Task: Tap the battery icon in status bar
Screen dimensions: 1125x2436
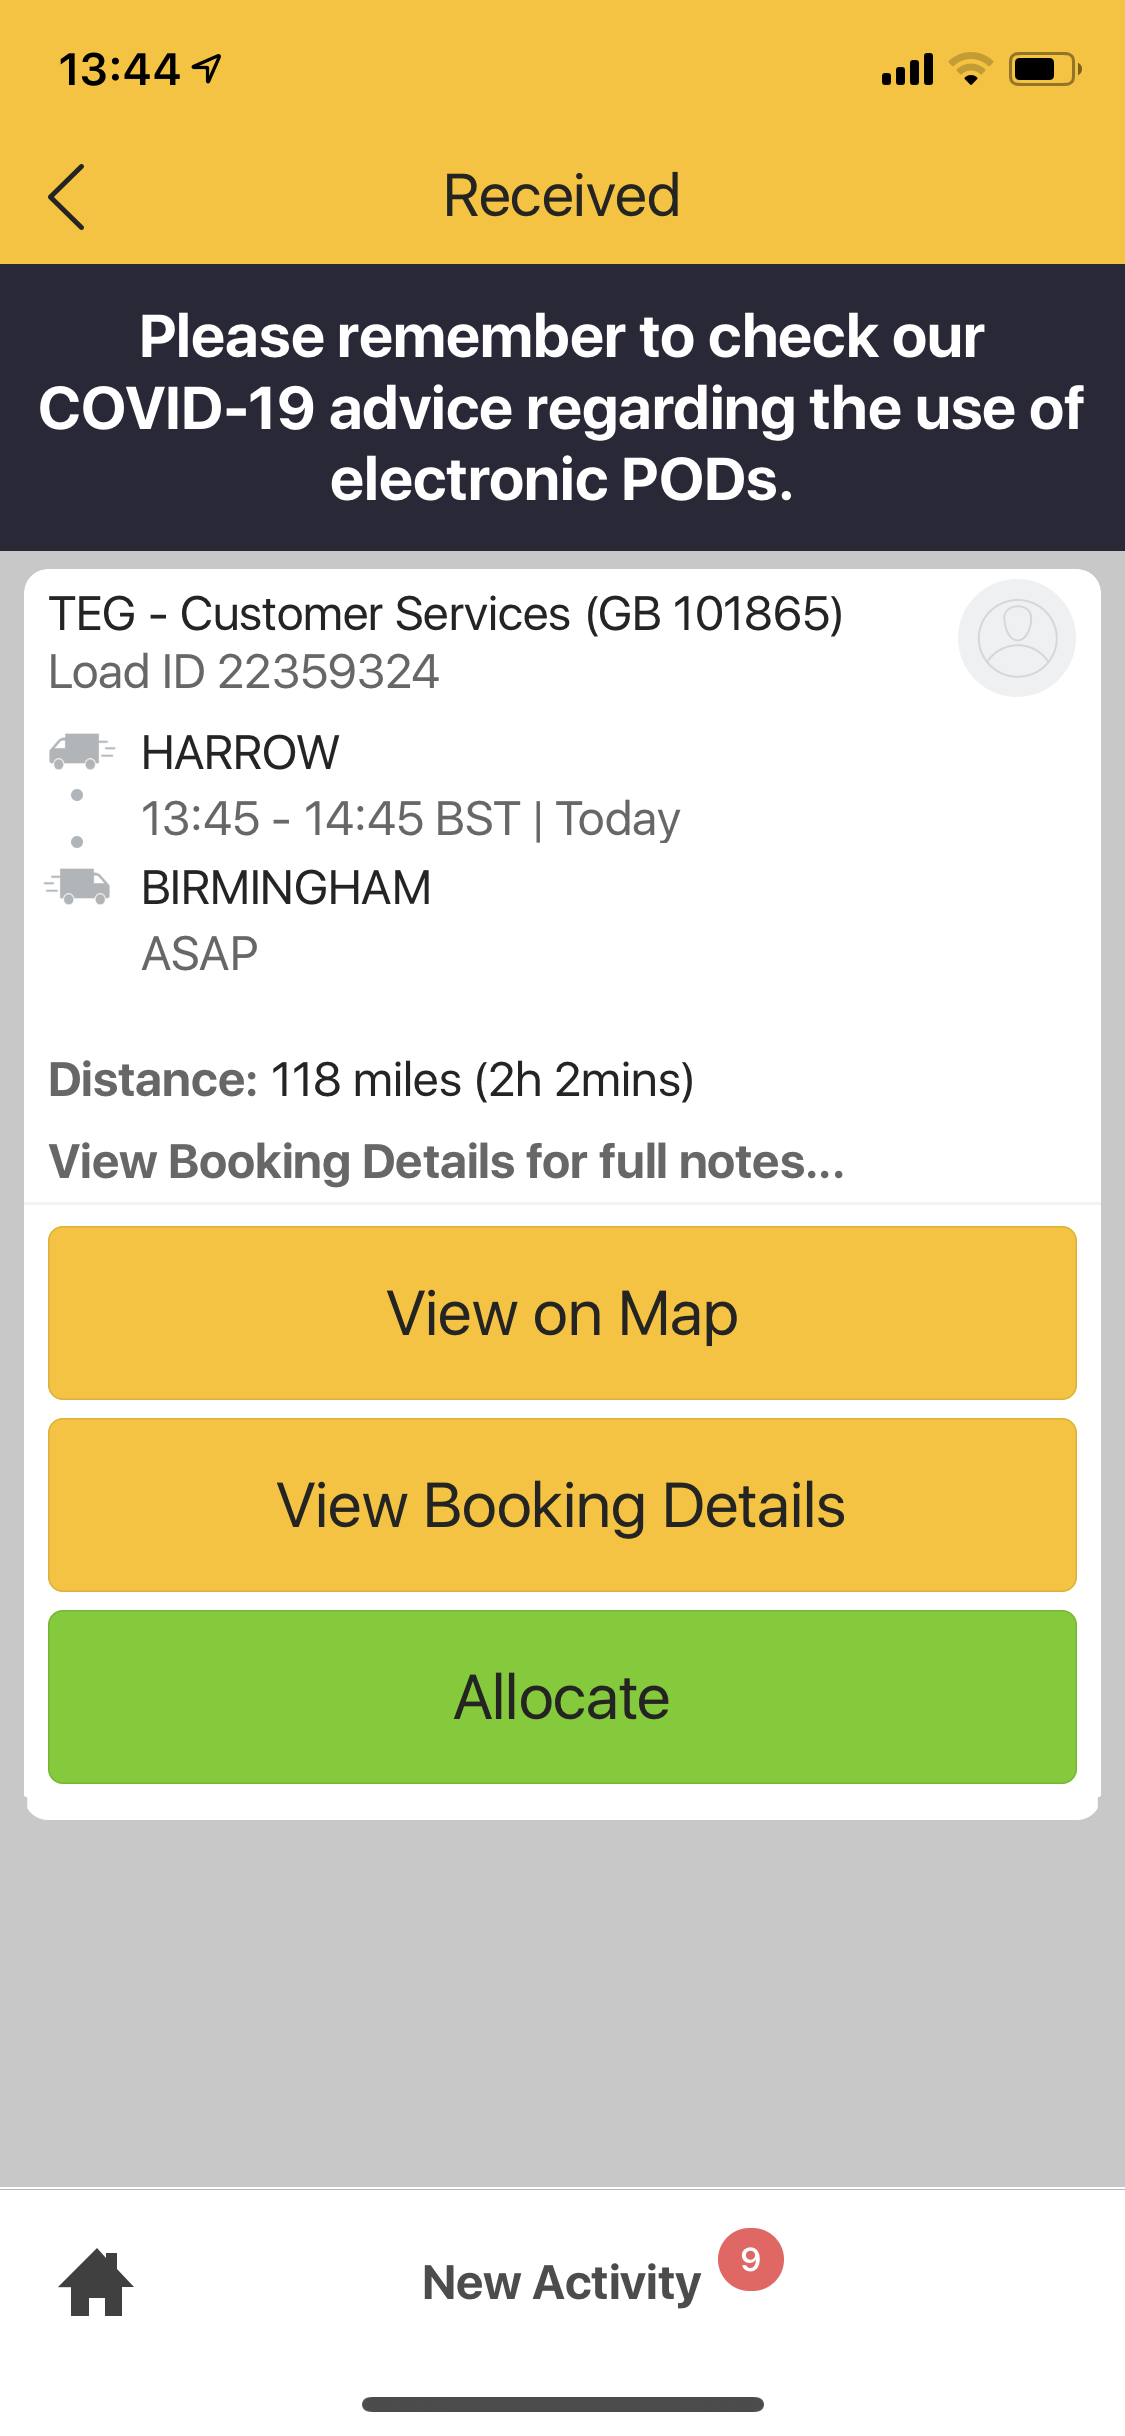Action: (1044, 70)
